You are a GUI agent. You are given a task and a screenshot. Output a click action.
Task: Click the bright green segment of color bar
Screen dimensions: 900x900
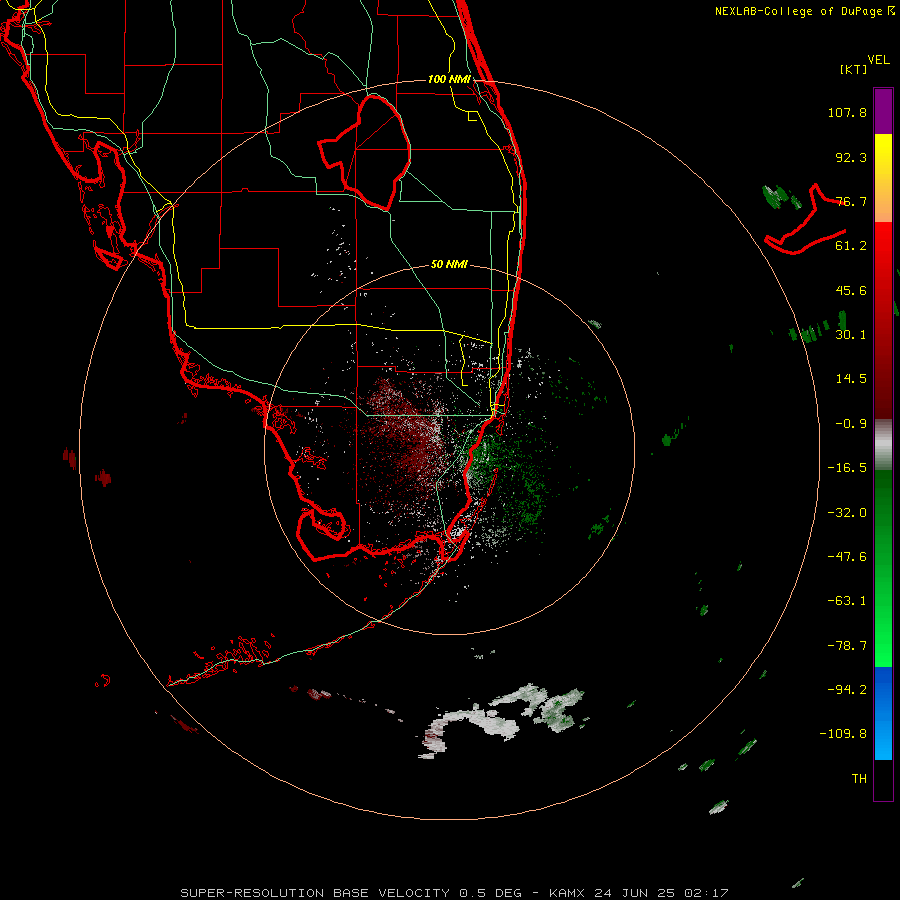pyautogui.click(x=883, y=568)
